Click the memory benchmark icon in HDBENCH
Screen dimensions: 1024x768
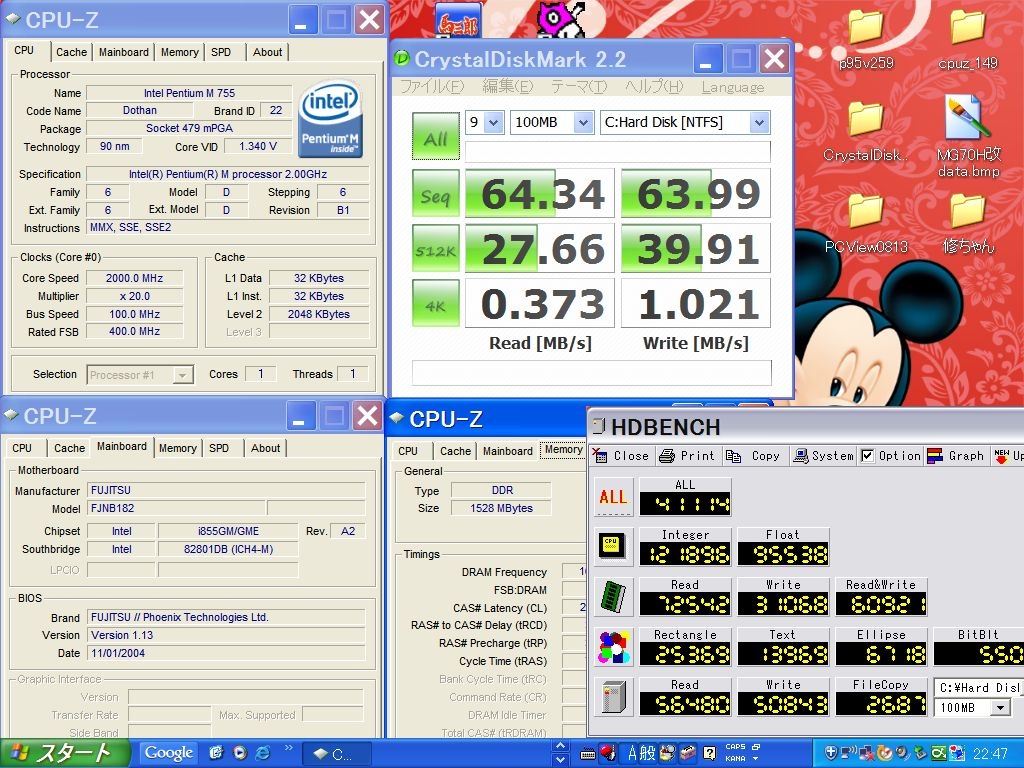613,597
